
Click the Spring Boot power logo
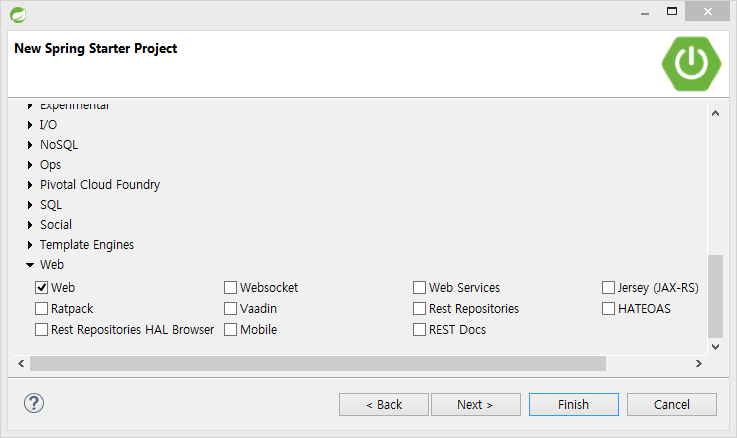[691, 63]
